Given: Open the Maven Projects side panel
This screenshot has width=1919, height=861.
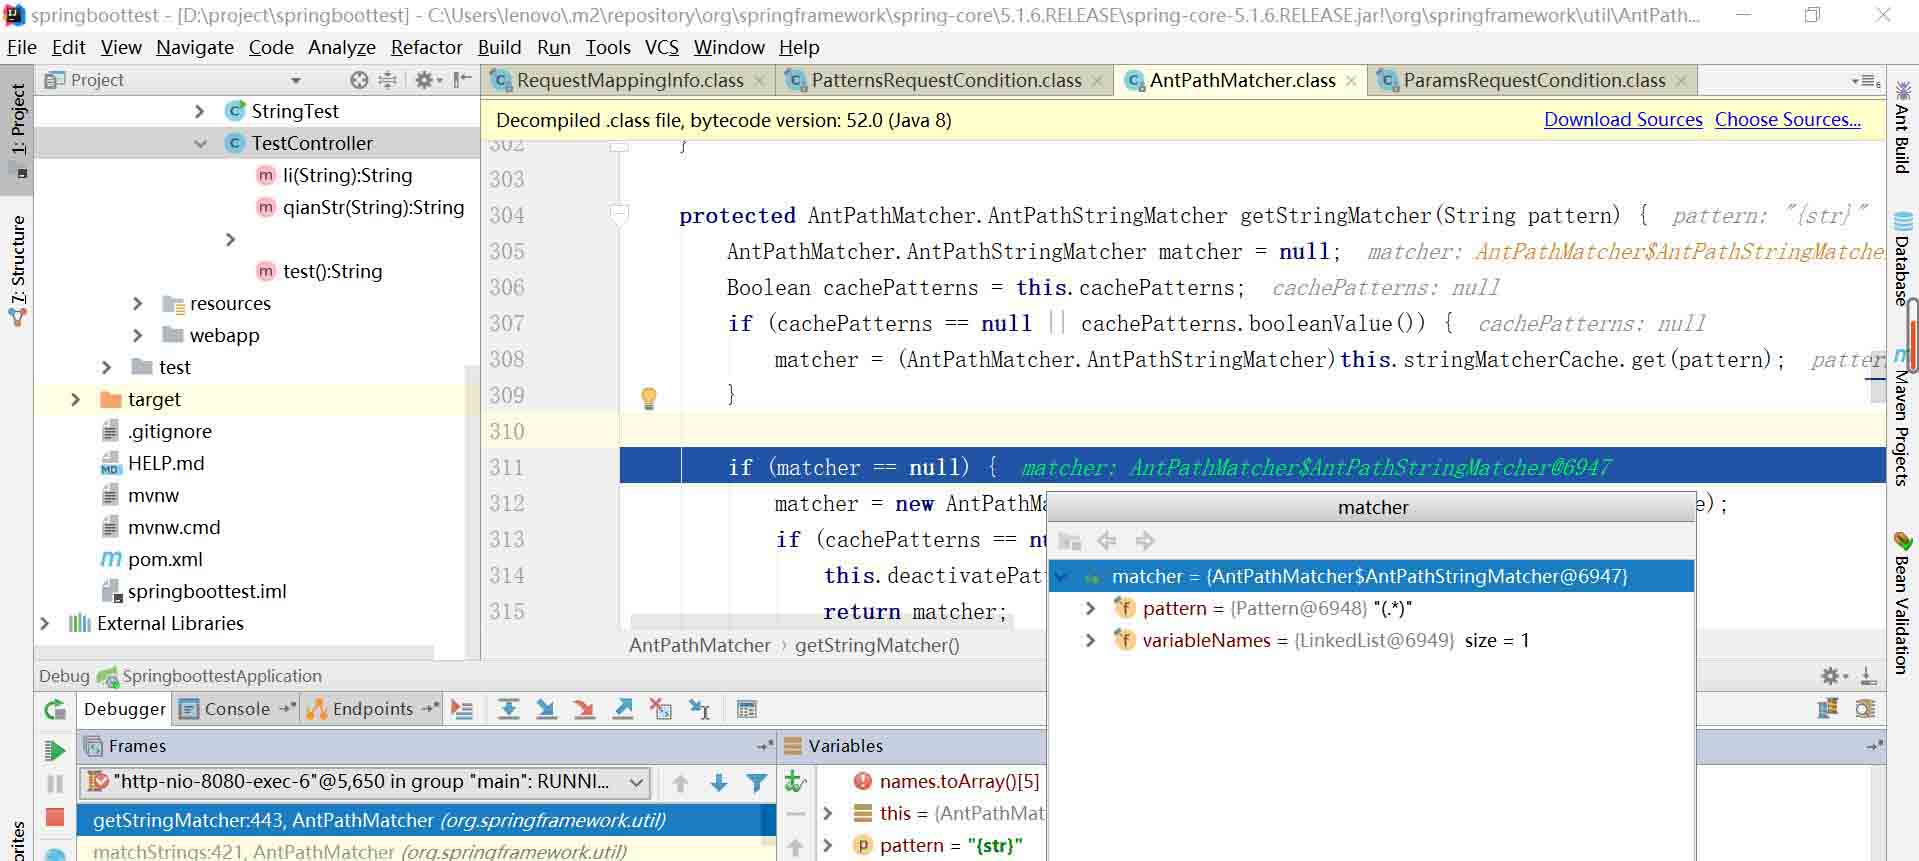Looking at the screenshot, I should (1902, 418).
